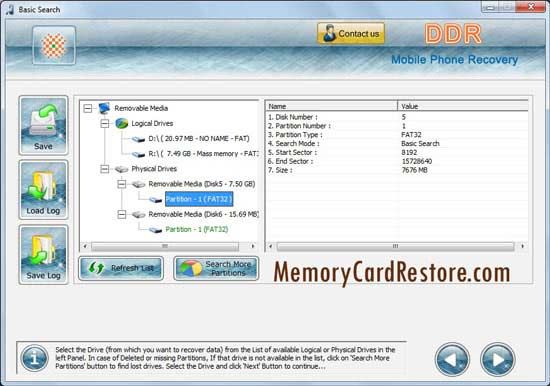
Task: Click the checkered logo icon in header
Action: click(54, 45)
